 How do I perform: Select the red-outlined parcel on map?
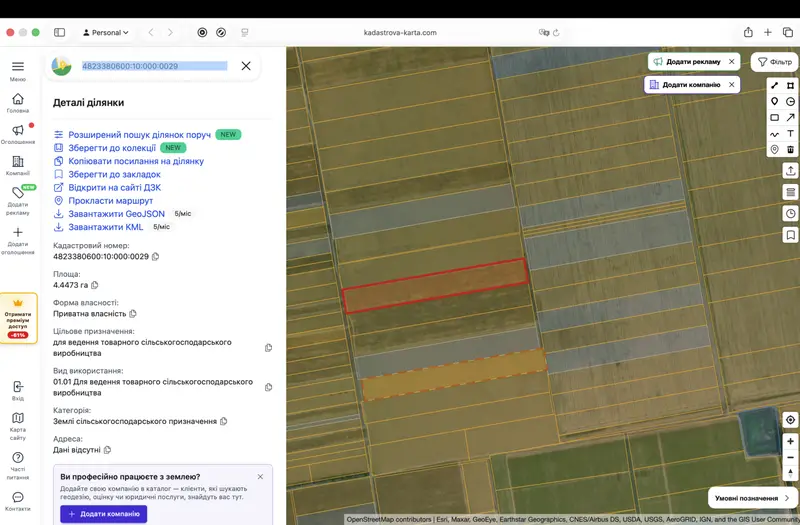coord(435,286)
